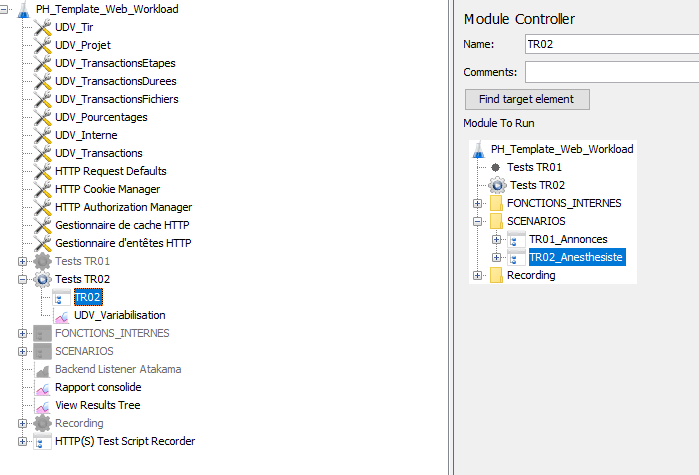This screenshot has width=699, height=475.
Task: Click the Rapport consolide graph icon
Action: [42, 388]
